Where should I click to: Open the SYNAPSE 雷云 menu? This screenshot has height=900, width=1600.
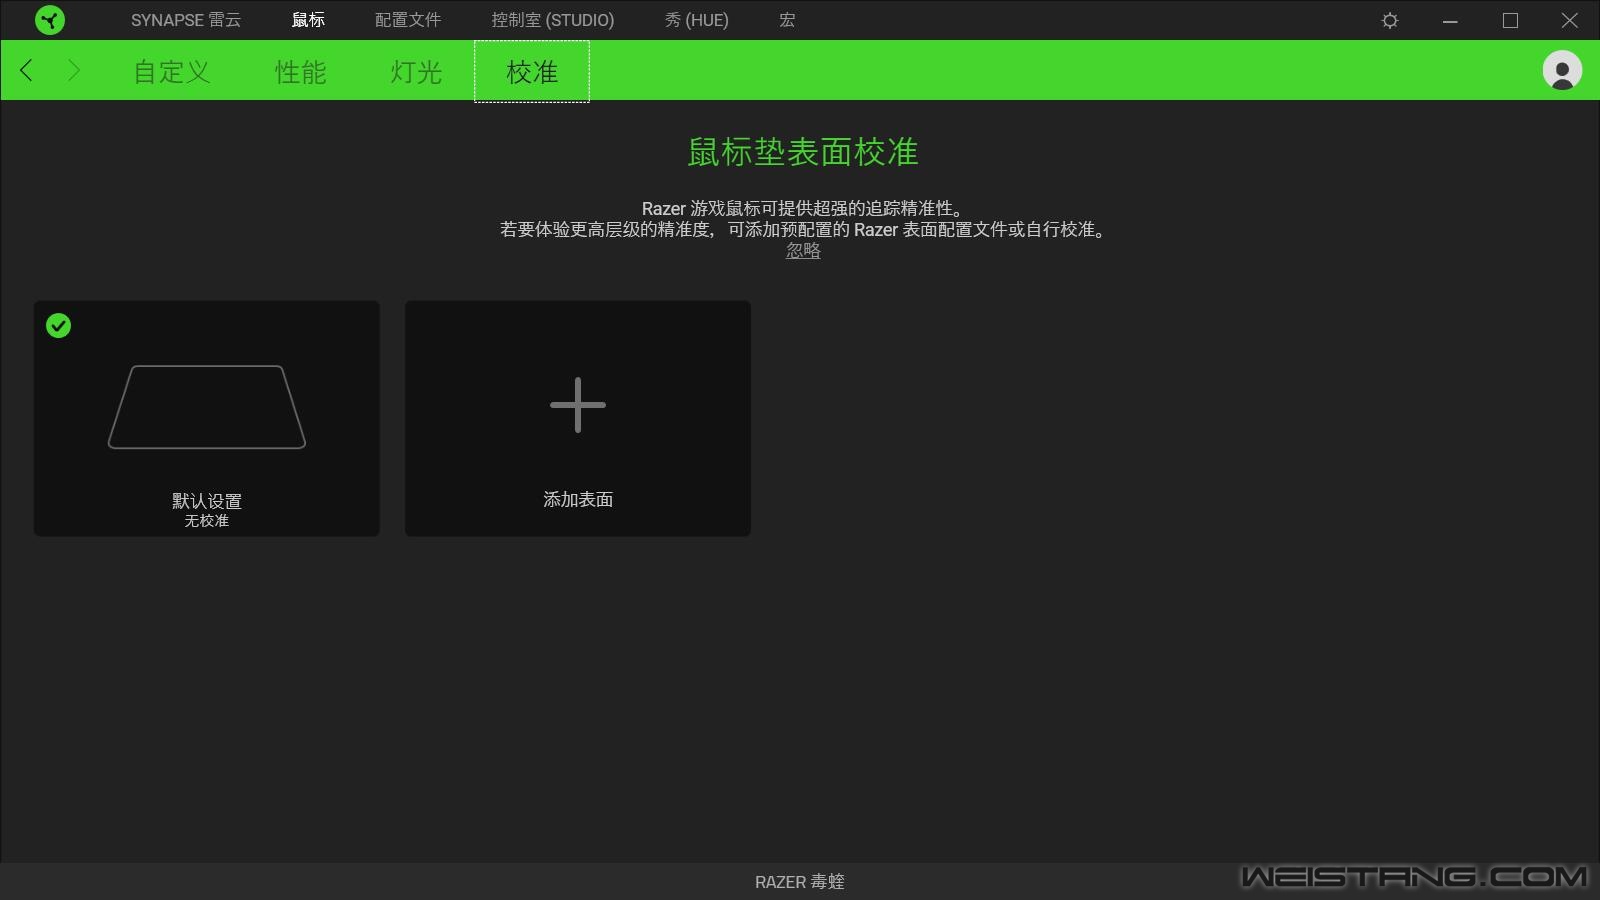pos(186,20)
